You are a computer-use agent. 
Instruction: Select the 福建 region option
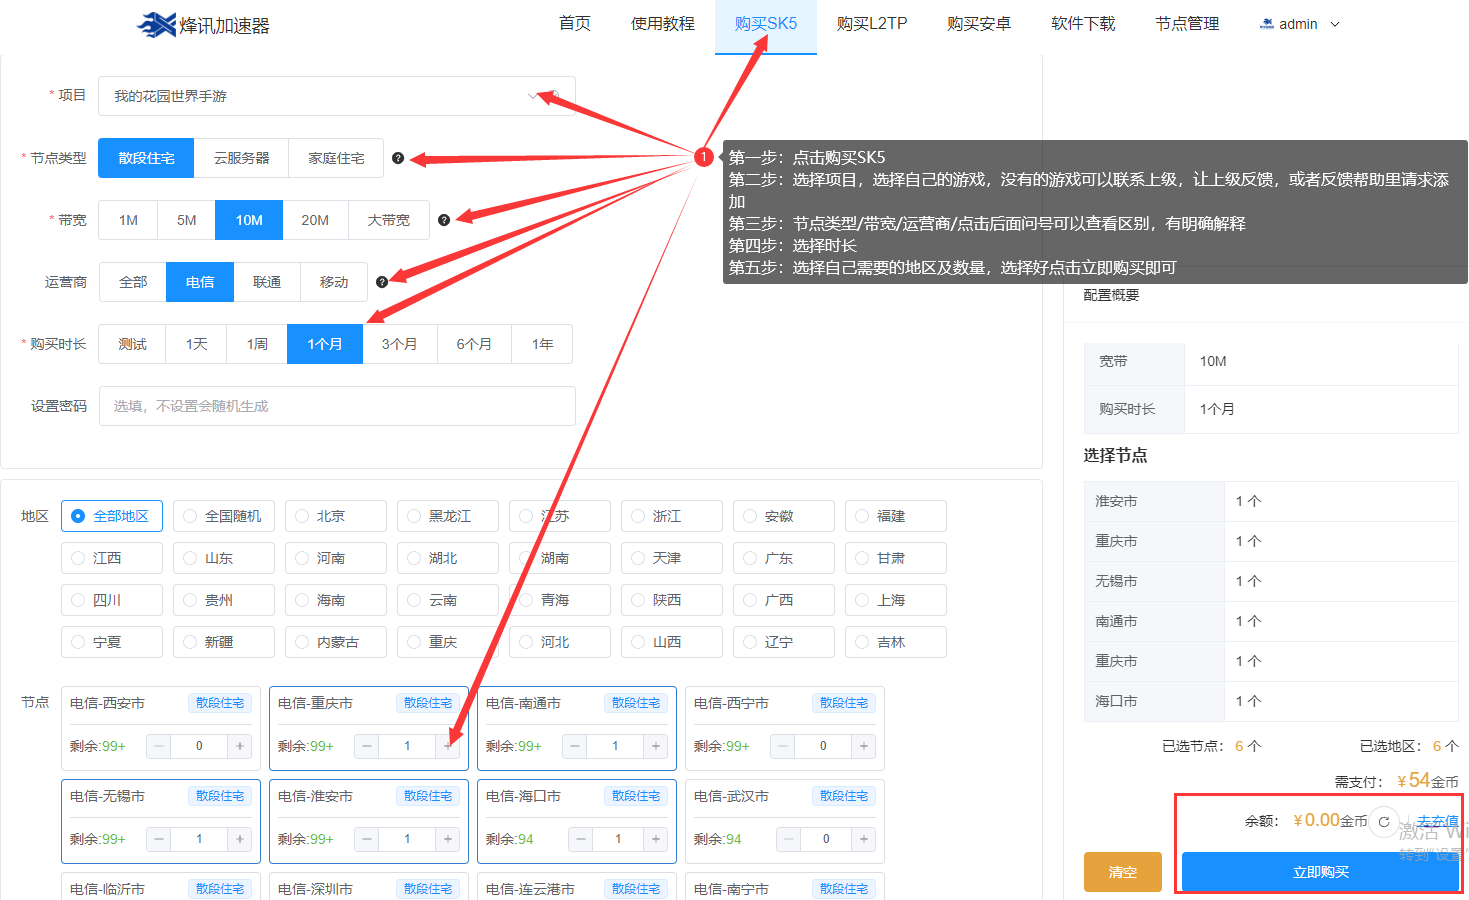[896, 516]
